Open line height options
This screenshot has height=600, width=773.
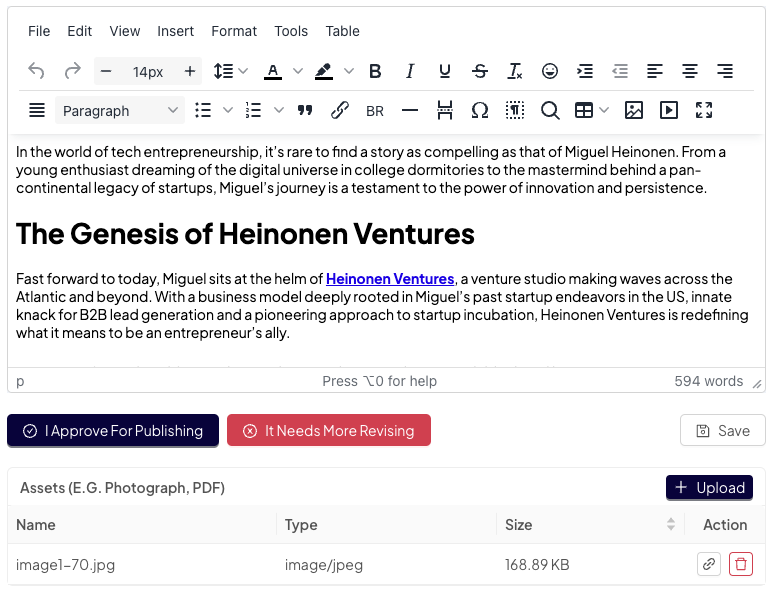(223, 71)
